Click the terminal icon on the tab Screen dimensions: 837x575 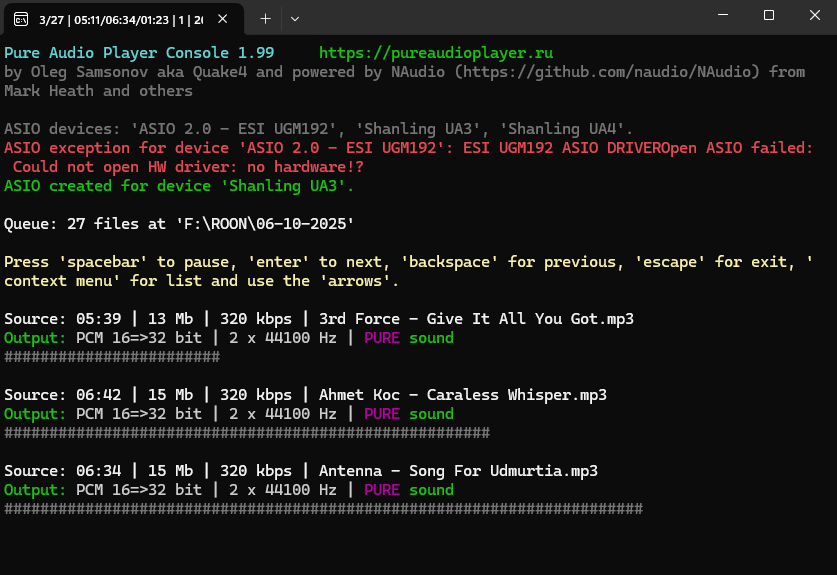(21, 19)
